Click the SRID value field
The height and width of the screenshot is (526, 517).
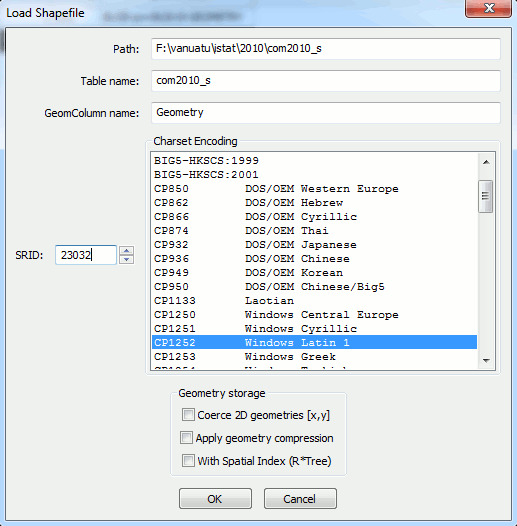coord(86,255)
